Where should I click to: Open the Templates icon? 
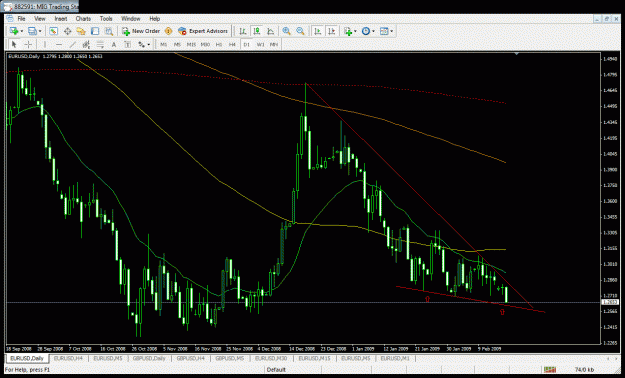[384, 31]
